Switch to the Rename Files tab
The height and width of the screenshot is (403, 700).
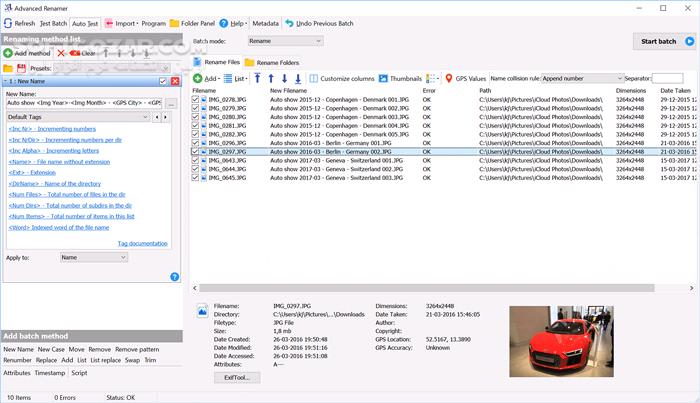pos(217,62)
